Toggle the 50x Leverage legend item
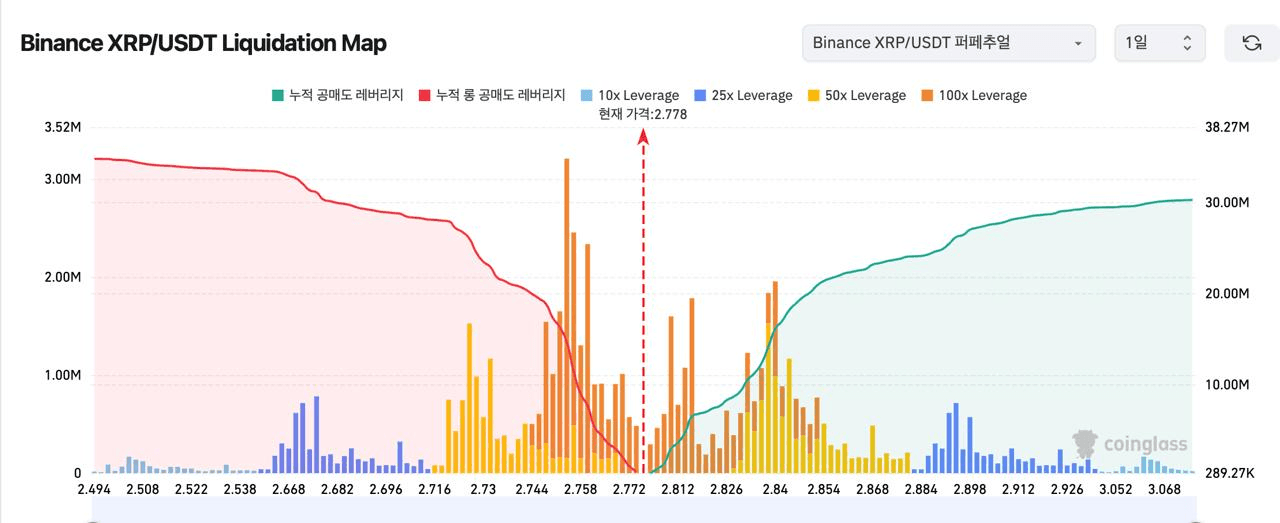The width and height of the screenshot is (1280, 523). click(856, 96)
